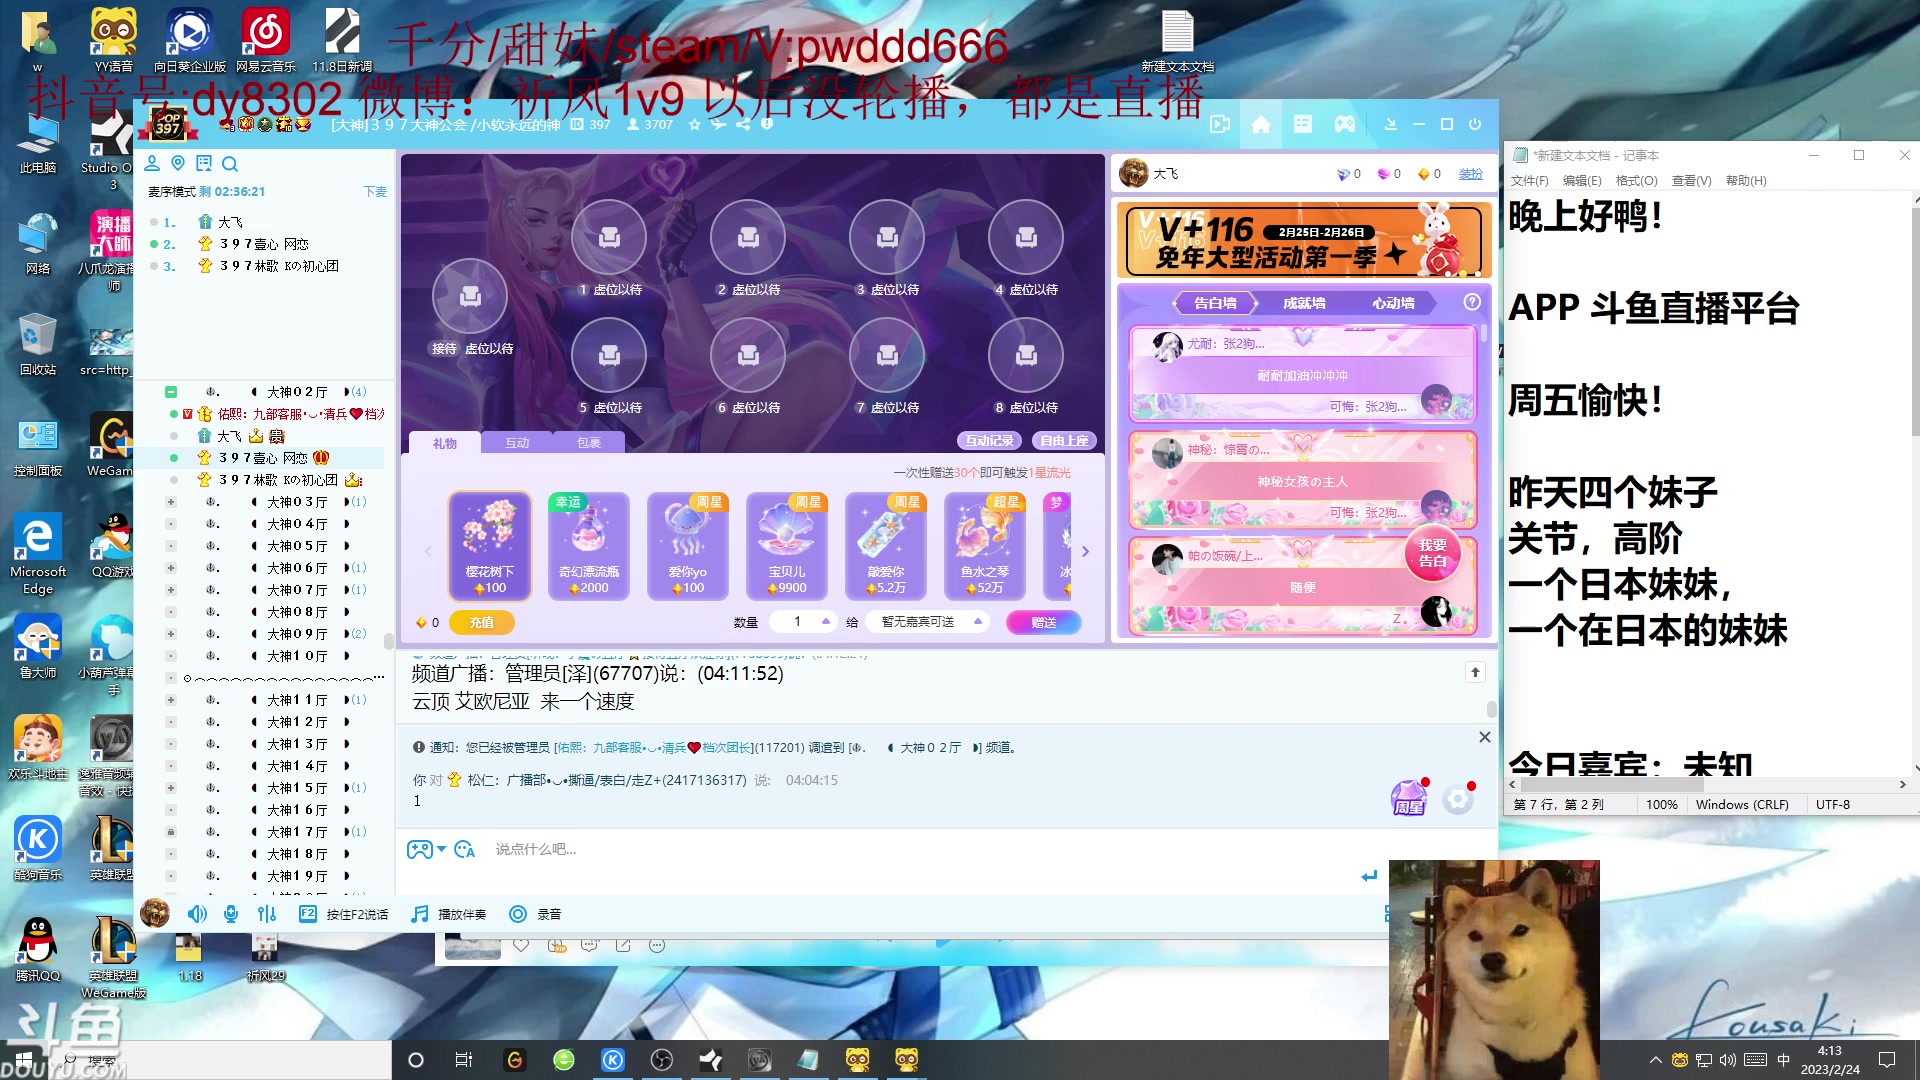Open the game emoticon icon in chat
The image size is (1920, 1080).
coord(419,850)
